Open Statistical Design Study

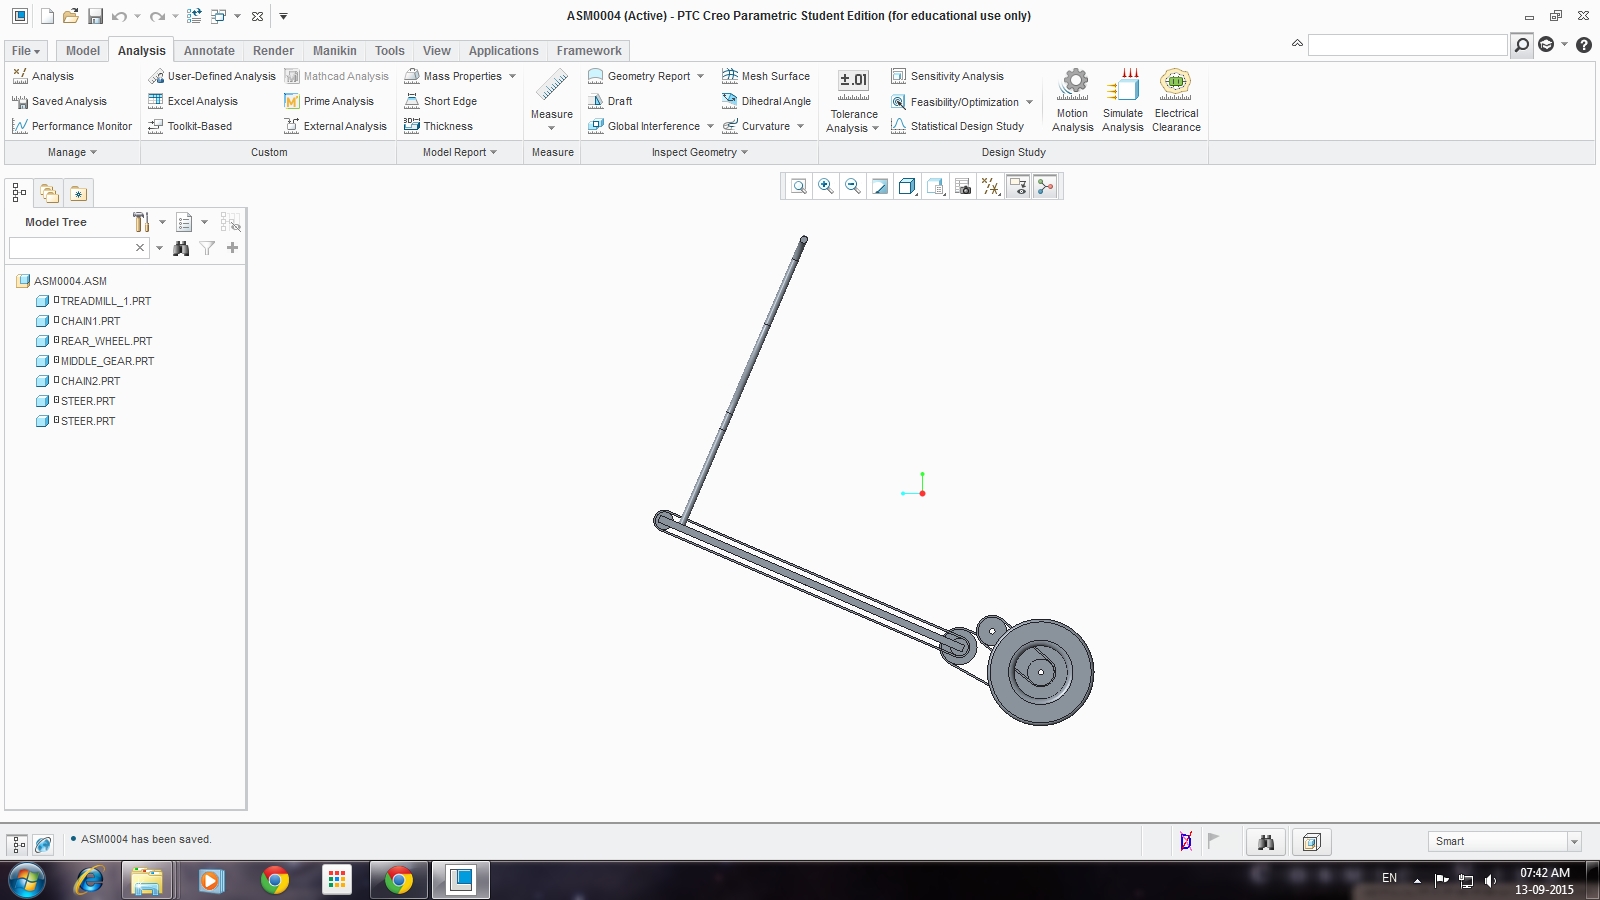point(957,126)
